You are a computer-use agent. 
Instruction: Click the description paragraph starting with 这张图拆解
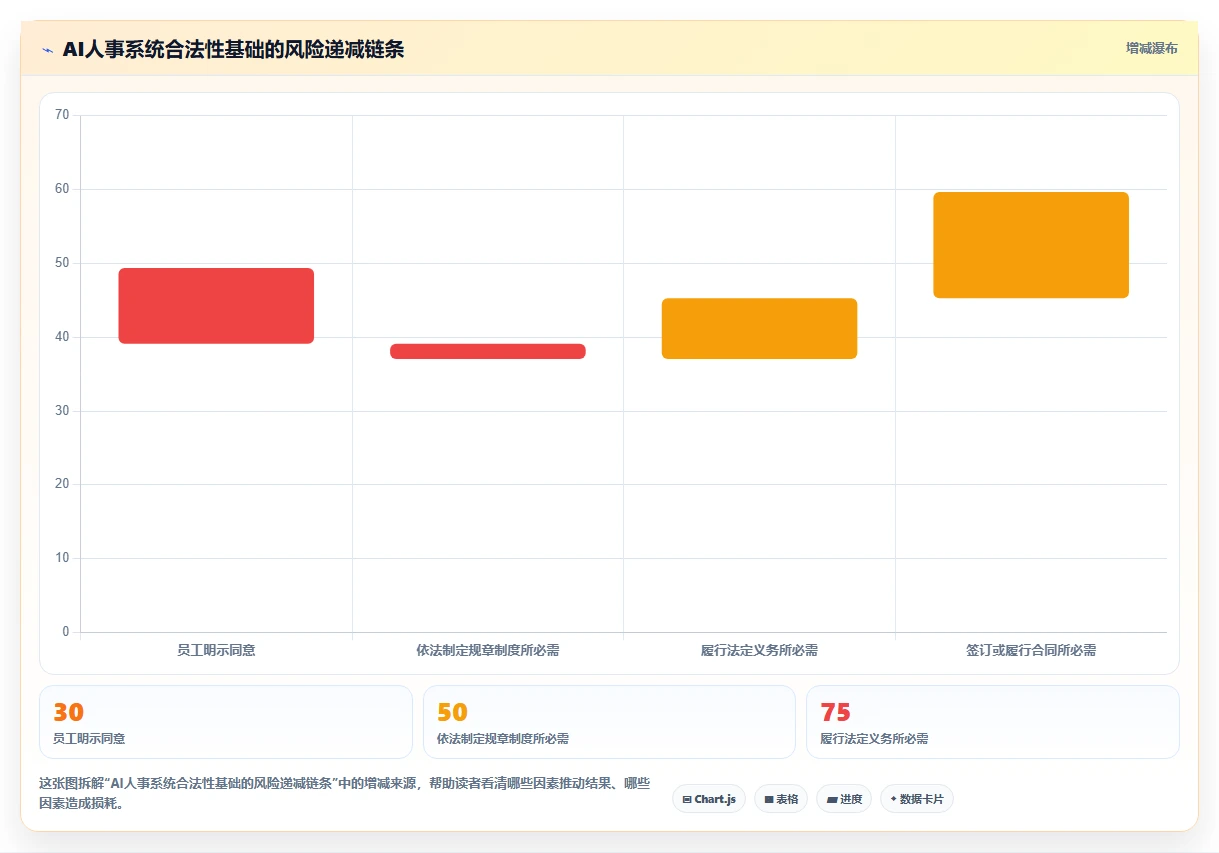(345, 793)
